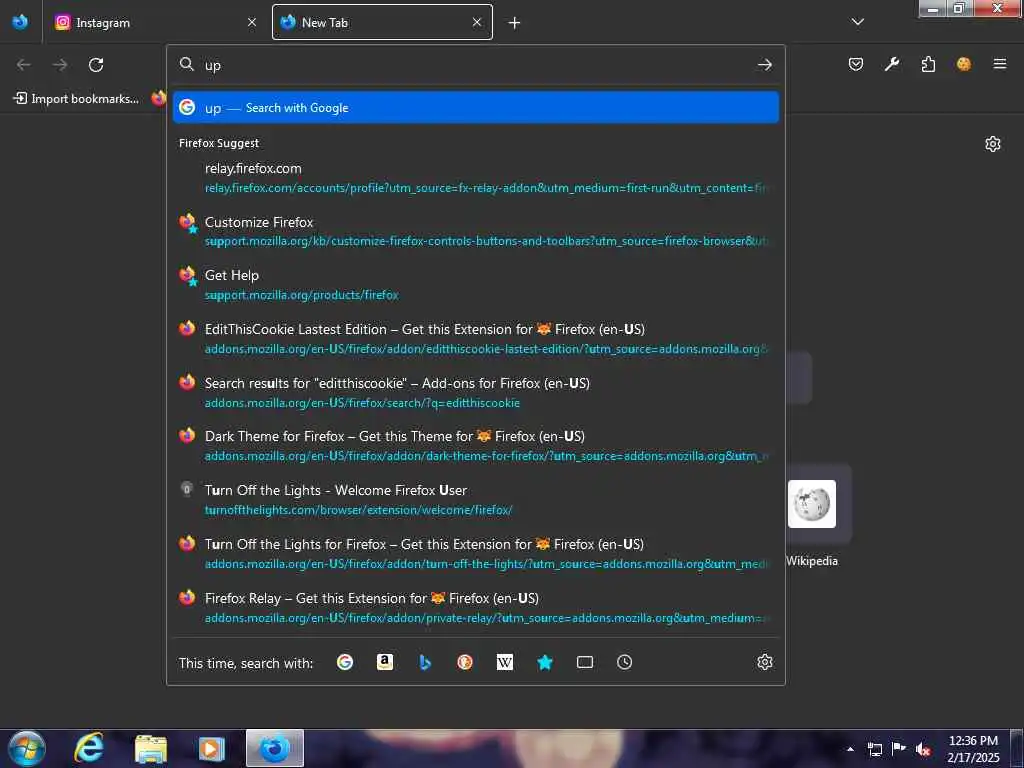
Task: Select the New Tab tab
Action: pos(382,22)
